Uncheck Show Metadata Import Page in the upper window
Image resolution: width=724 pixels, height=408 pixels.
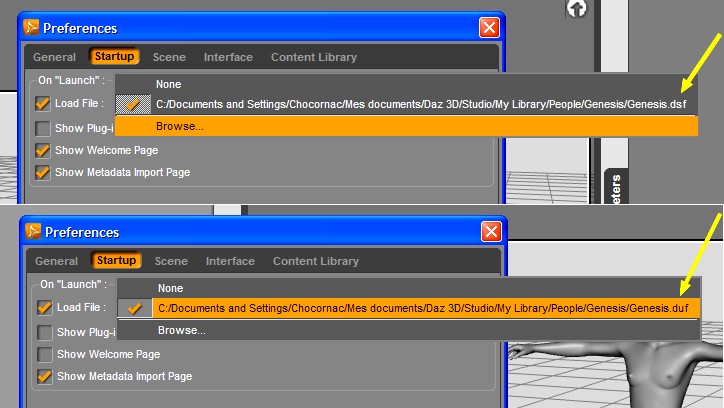point(42,173)
